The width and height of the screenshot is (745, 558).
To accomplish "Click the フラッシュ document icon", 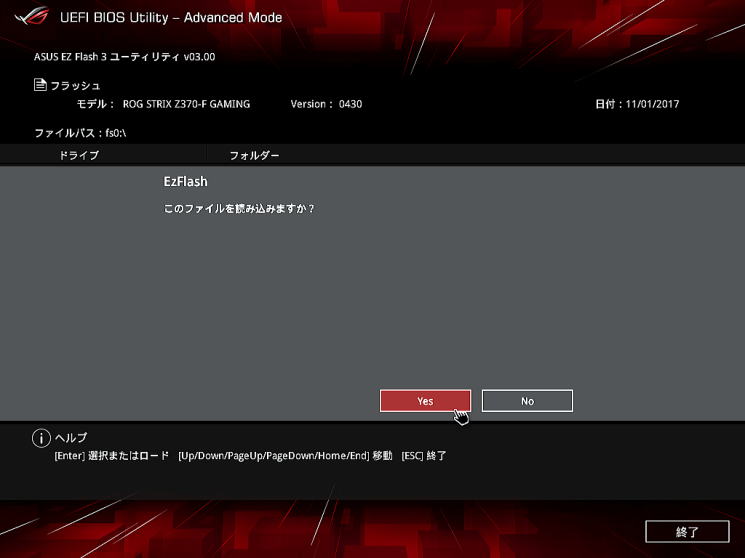I will [40, 85].
